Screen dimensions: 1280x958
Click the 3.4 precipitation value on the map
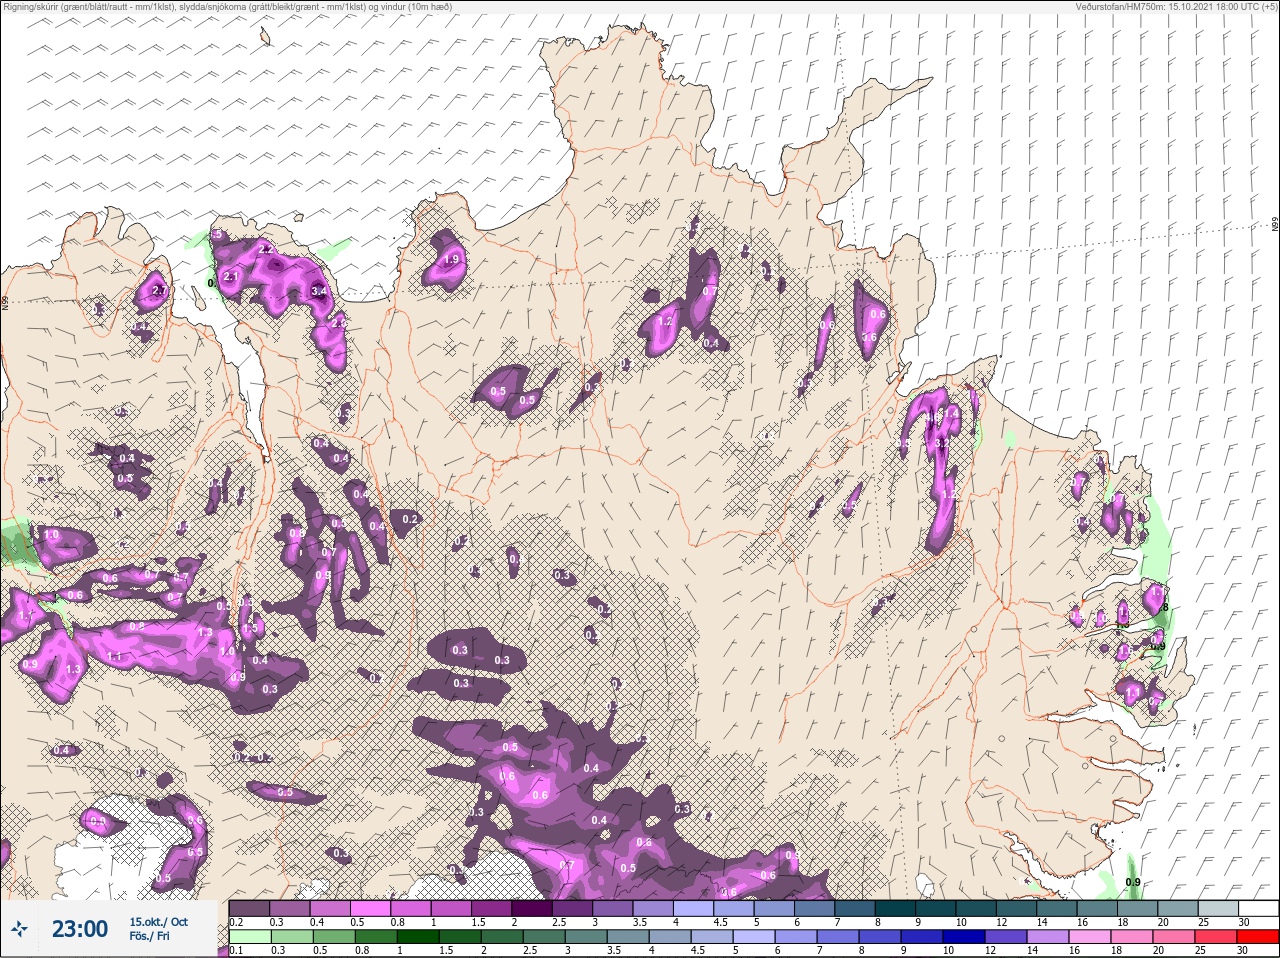pos(319,291)
